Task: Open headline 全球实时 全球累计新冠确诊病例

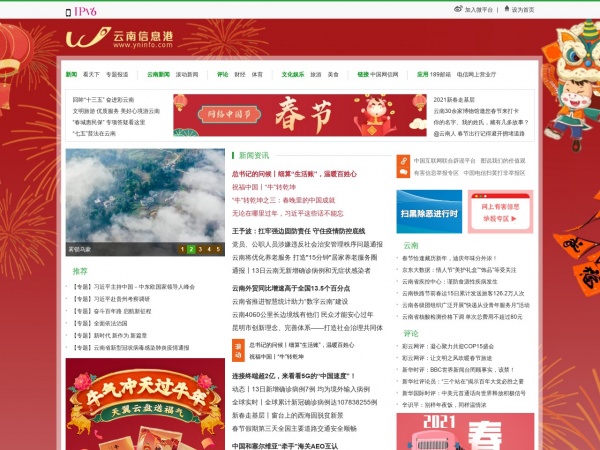Action: point(305,402)
